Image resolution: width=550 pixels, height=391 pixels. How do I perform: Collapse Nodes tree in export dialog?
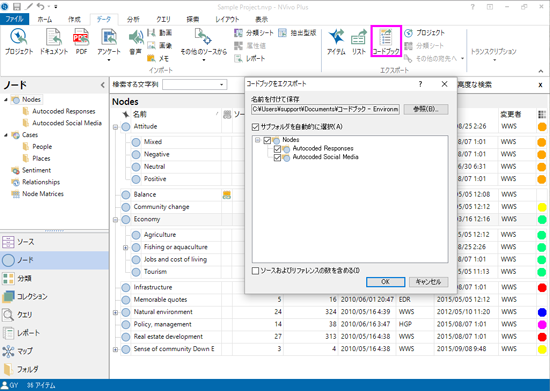[x=257, y=140]
